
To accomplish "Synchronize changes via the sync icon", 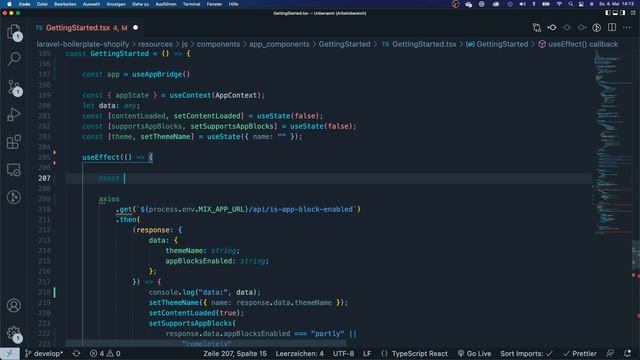I will [76, 353].
